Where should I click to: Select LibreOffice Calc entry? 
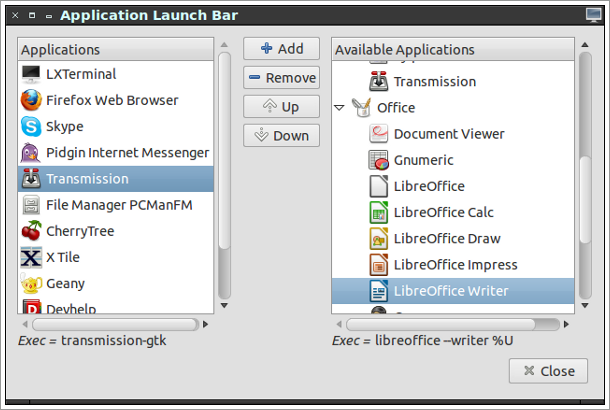453,212
